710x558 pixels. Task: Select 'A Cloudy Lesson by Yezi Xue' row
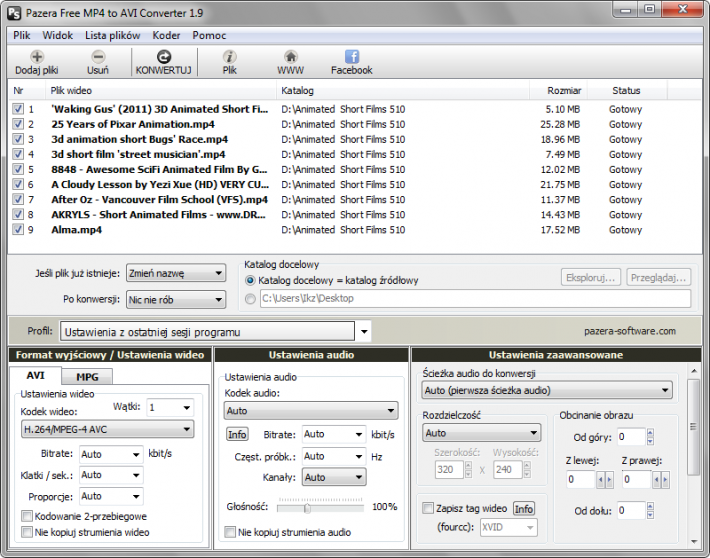pos(355,184)
